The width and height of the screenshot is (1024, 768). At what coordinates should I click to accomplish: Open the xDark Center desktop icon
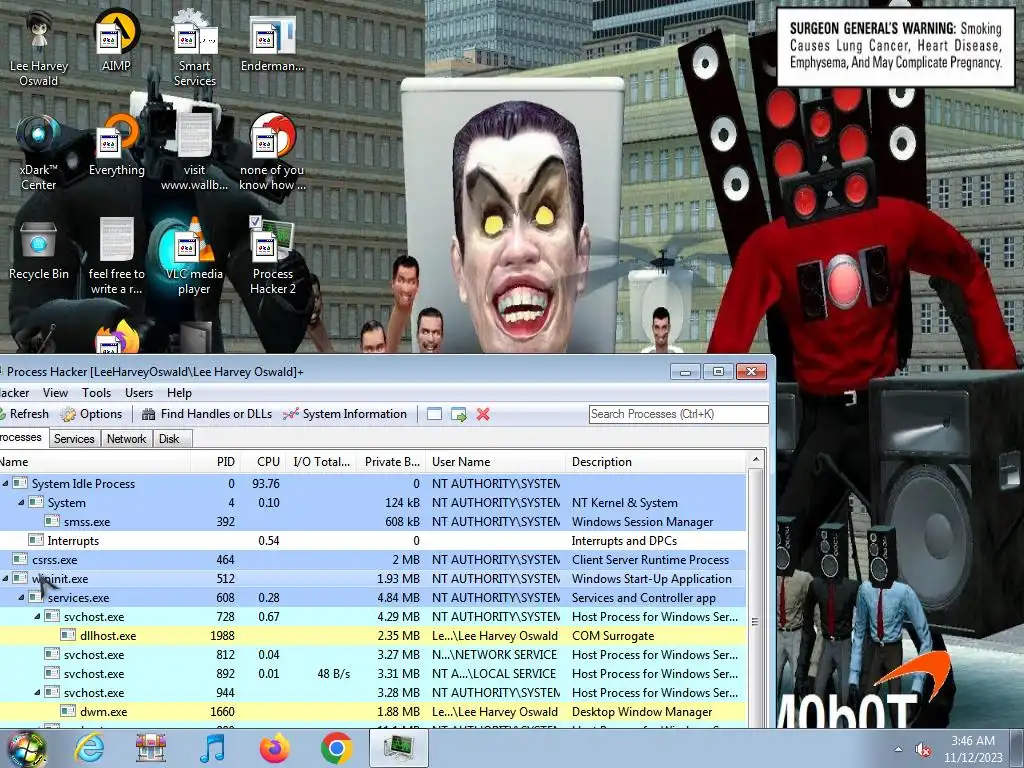pos(39,153)
